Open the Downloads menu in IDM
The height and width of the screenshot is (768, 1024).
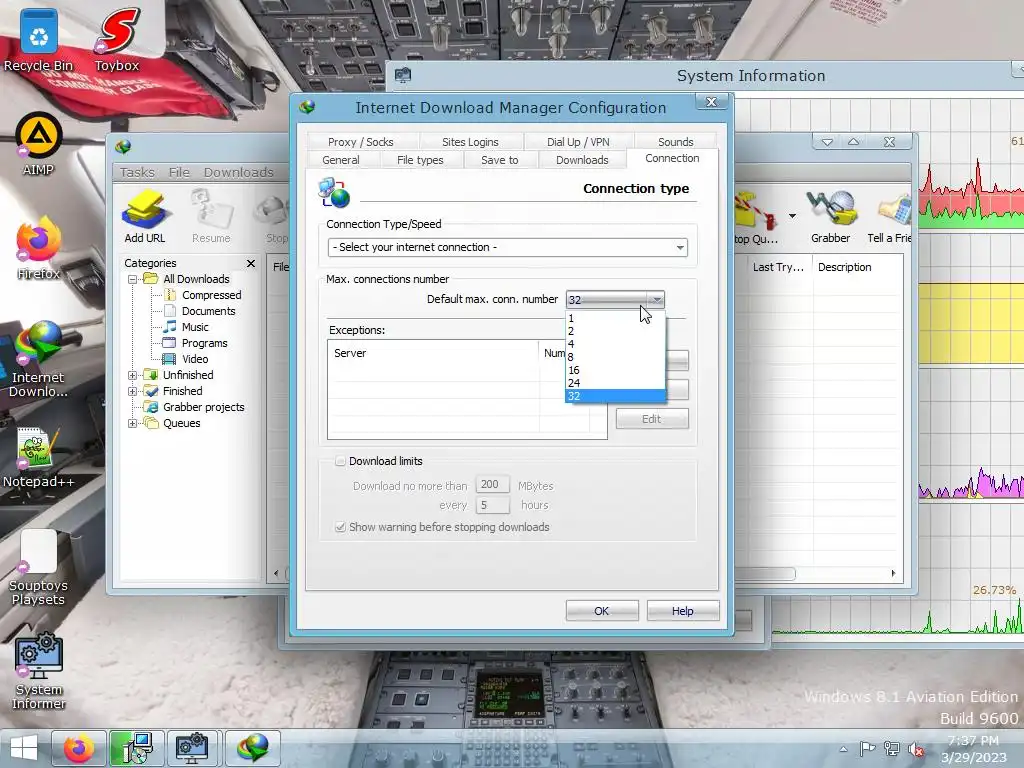tap(238, 172)
